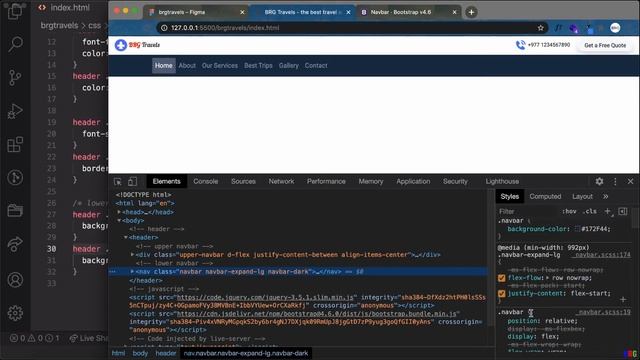This screenshot has height=360, width=640.
Task: Open VS Code Search panel
Action: click(16, 44)
